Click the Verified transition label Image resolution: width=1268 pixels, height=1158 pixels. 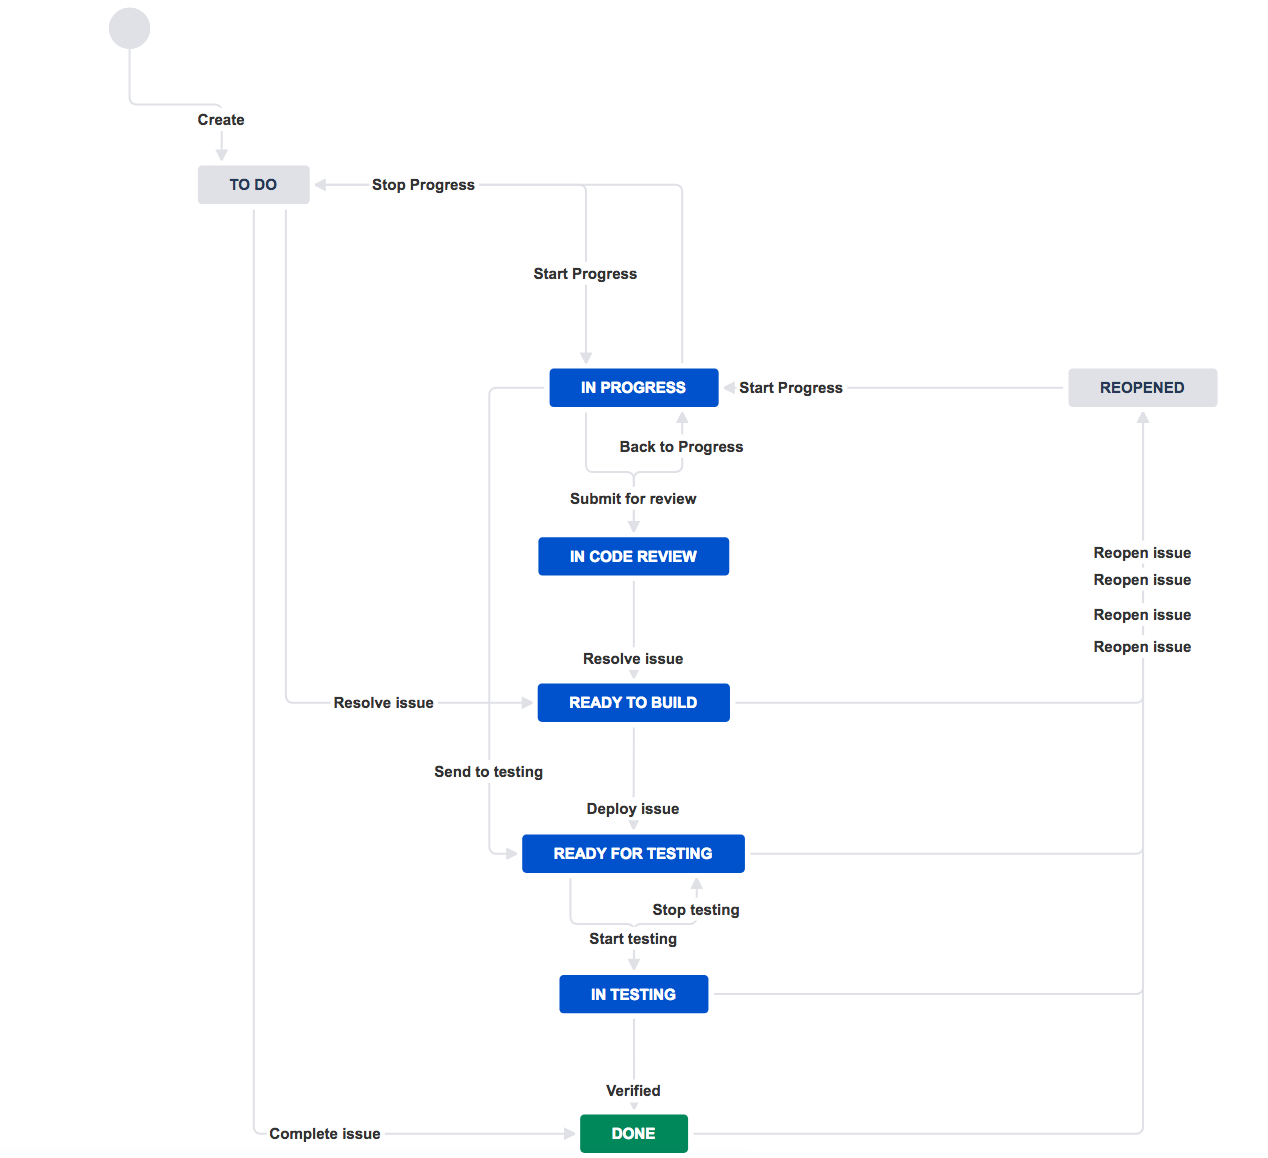click(x=633, y=1091)
